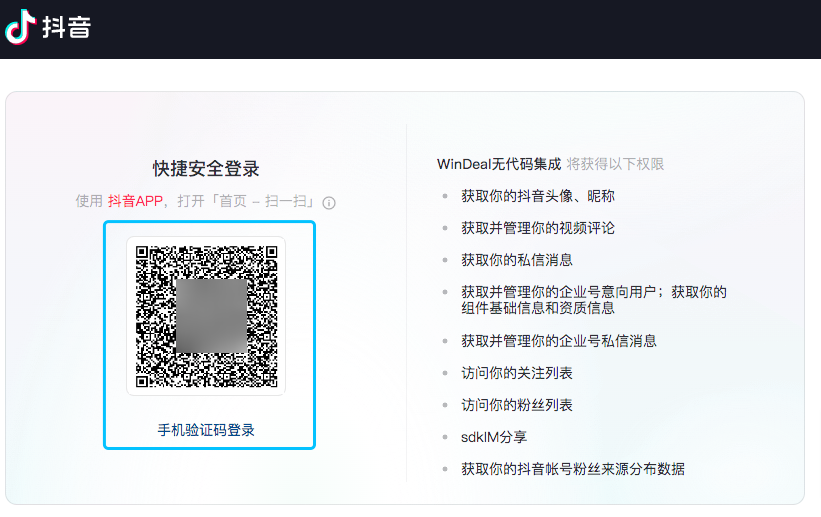Click 打开「首页 – 扫一扫」 instruction text
821x517 pixels.
pos(246,201)
